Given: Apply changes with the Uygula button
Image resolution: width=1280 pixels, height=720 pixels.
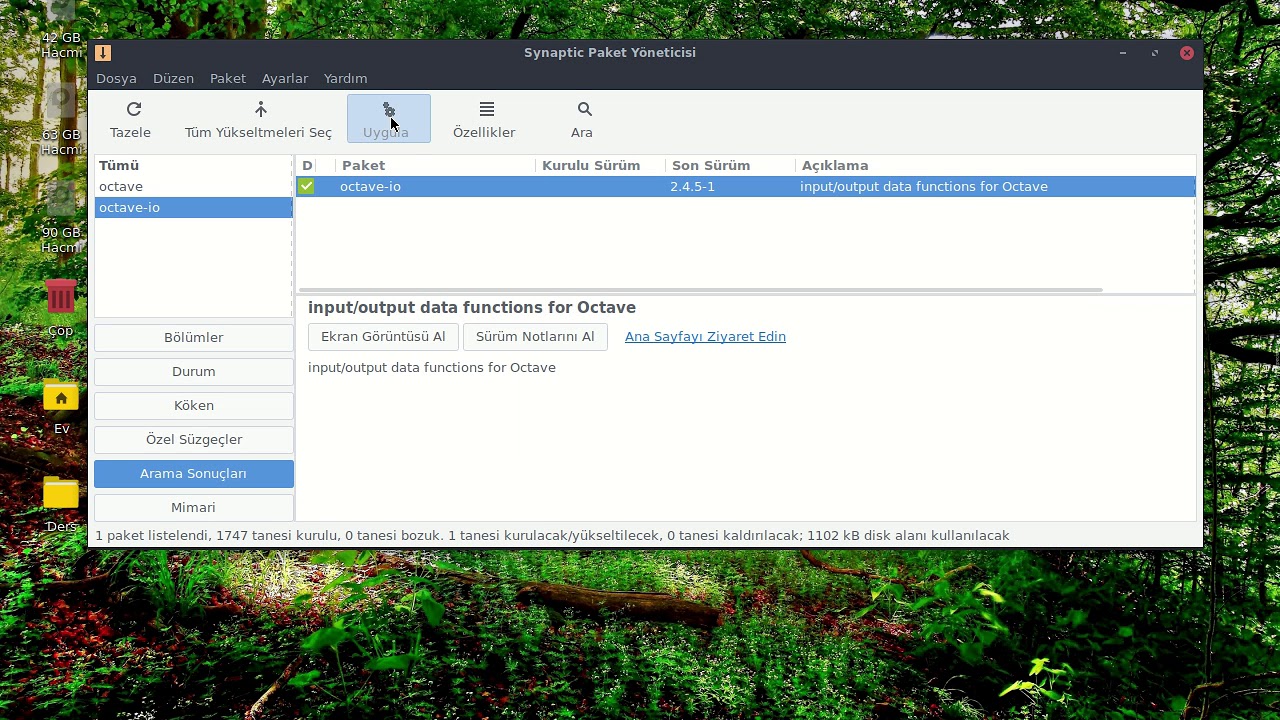Looking at the screenshot, I should [x=389, y=119].
